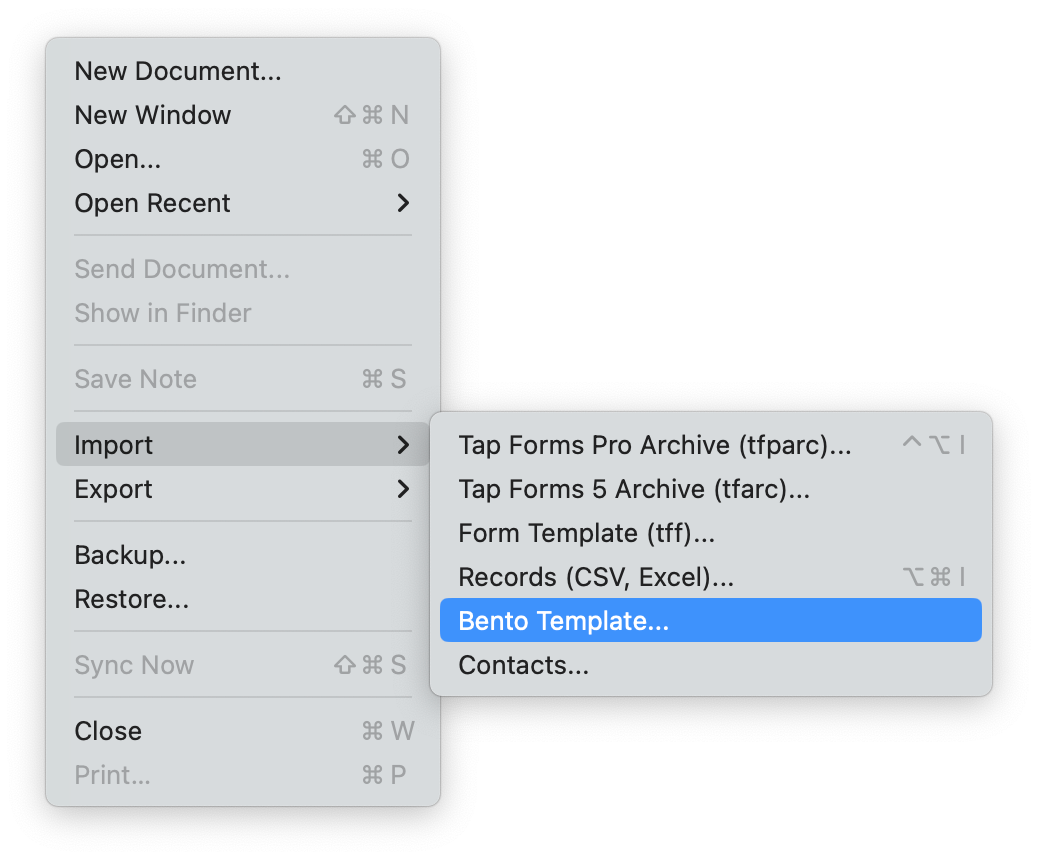
Task: Import a Tap Forms 5 Archive (tfarc)
Action: click(x=710, y=489)
